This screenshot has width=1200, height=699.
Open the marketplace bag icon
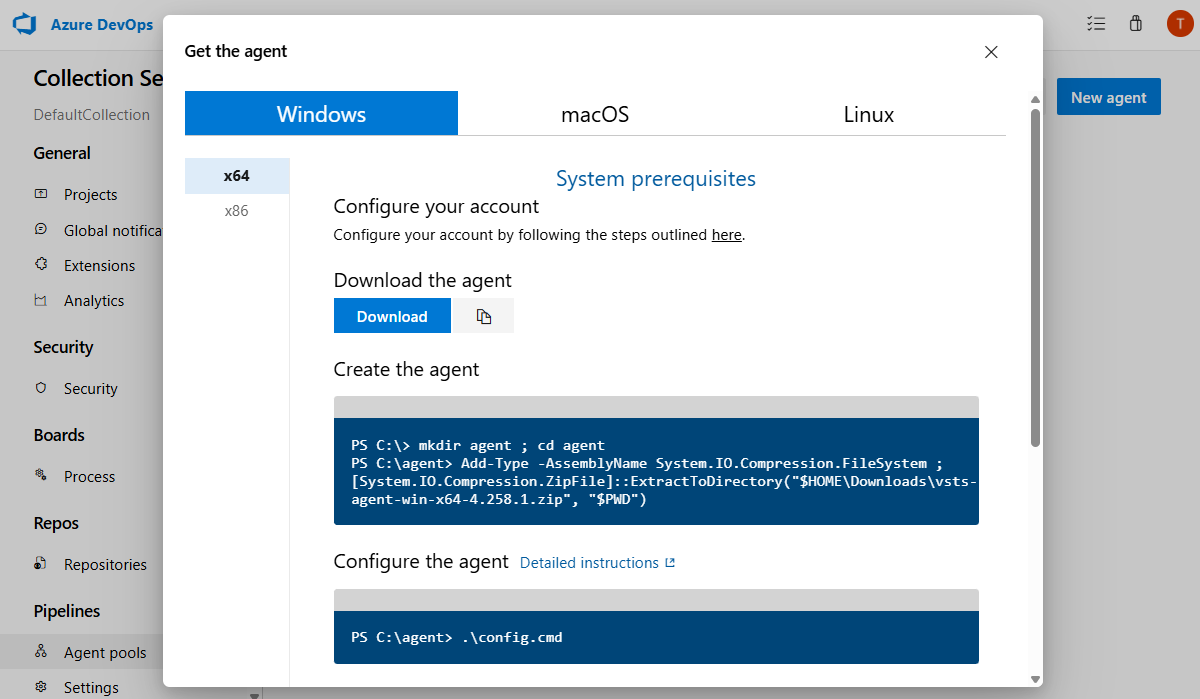pos(1135,24)
